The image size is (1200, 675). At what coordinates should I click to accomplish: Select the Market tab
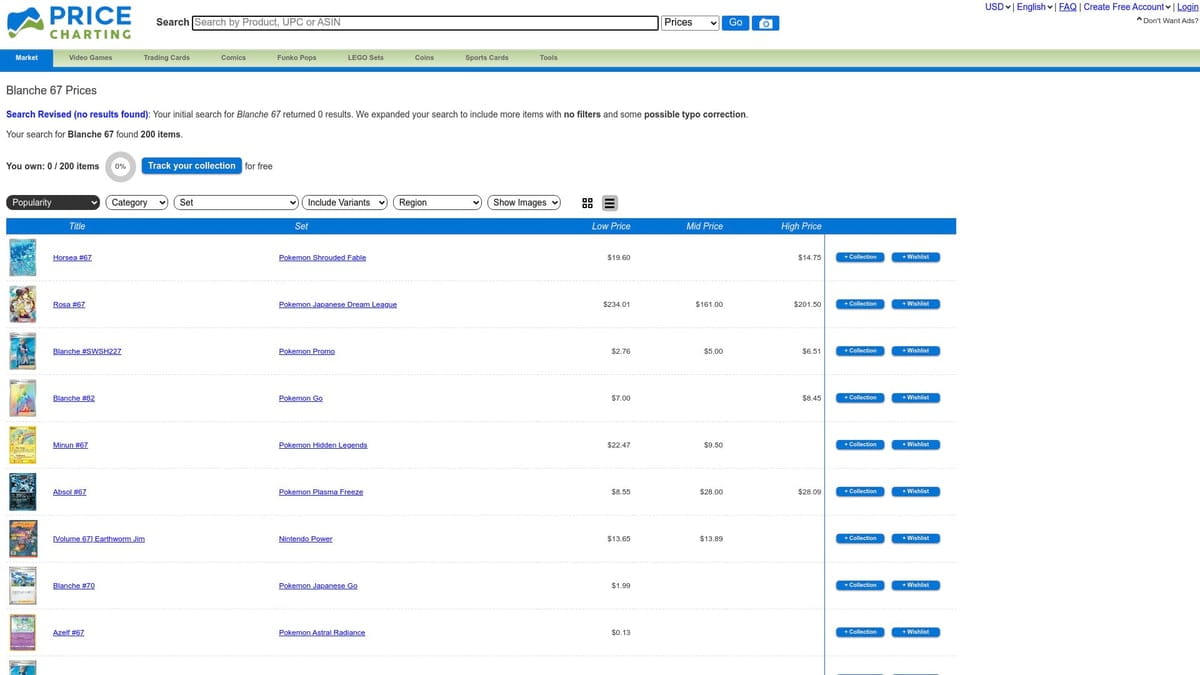(27, 58)
